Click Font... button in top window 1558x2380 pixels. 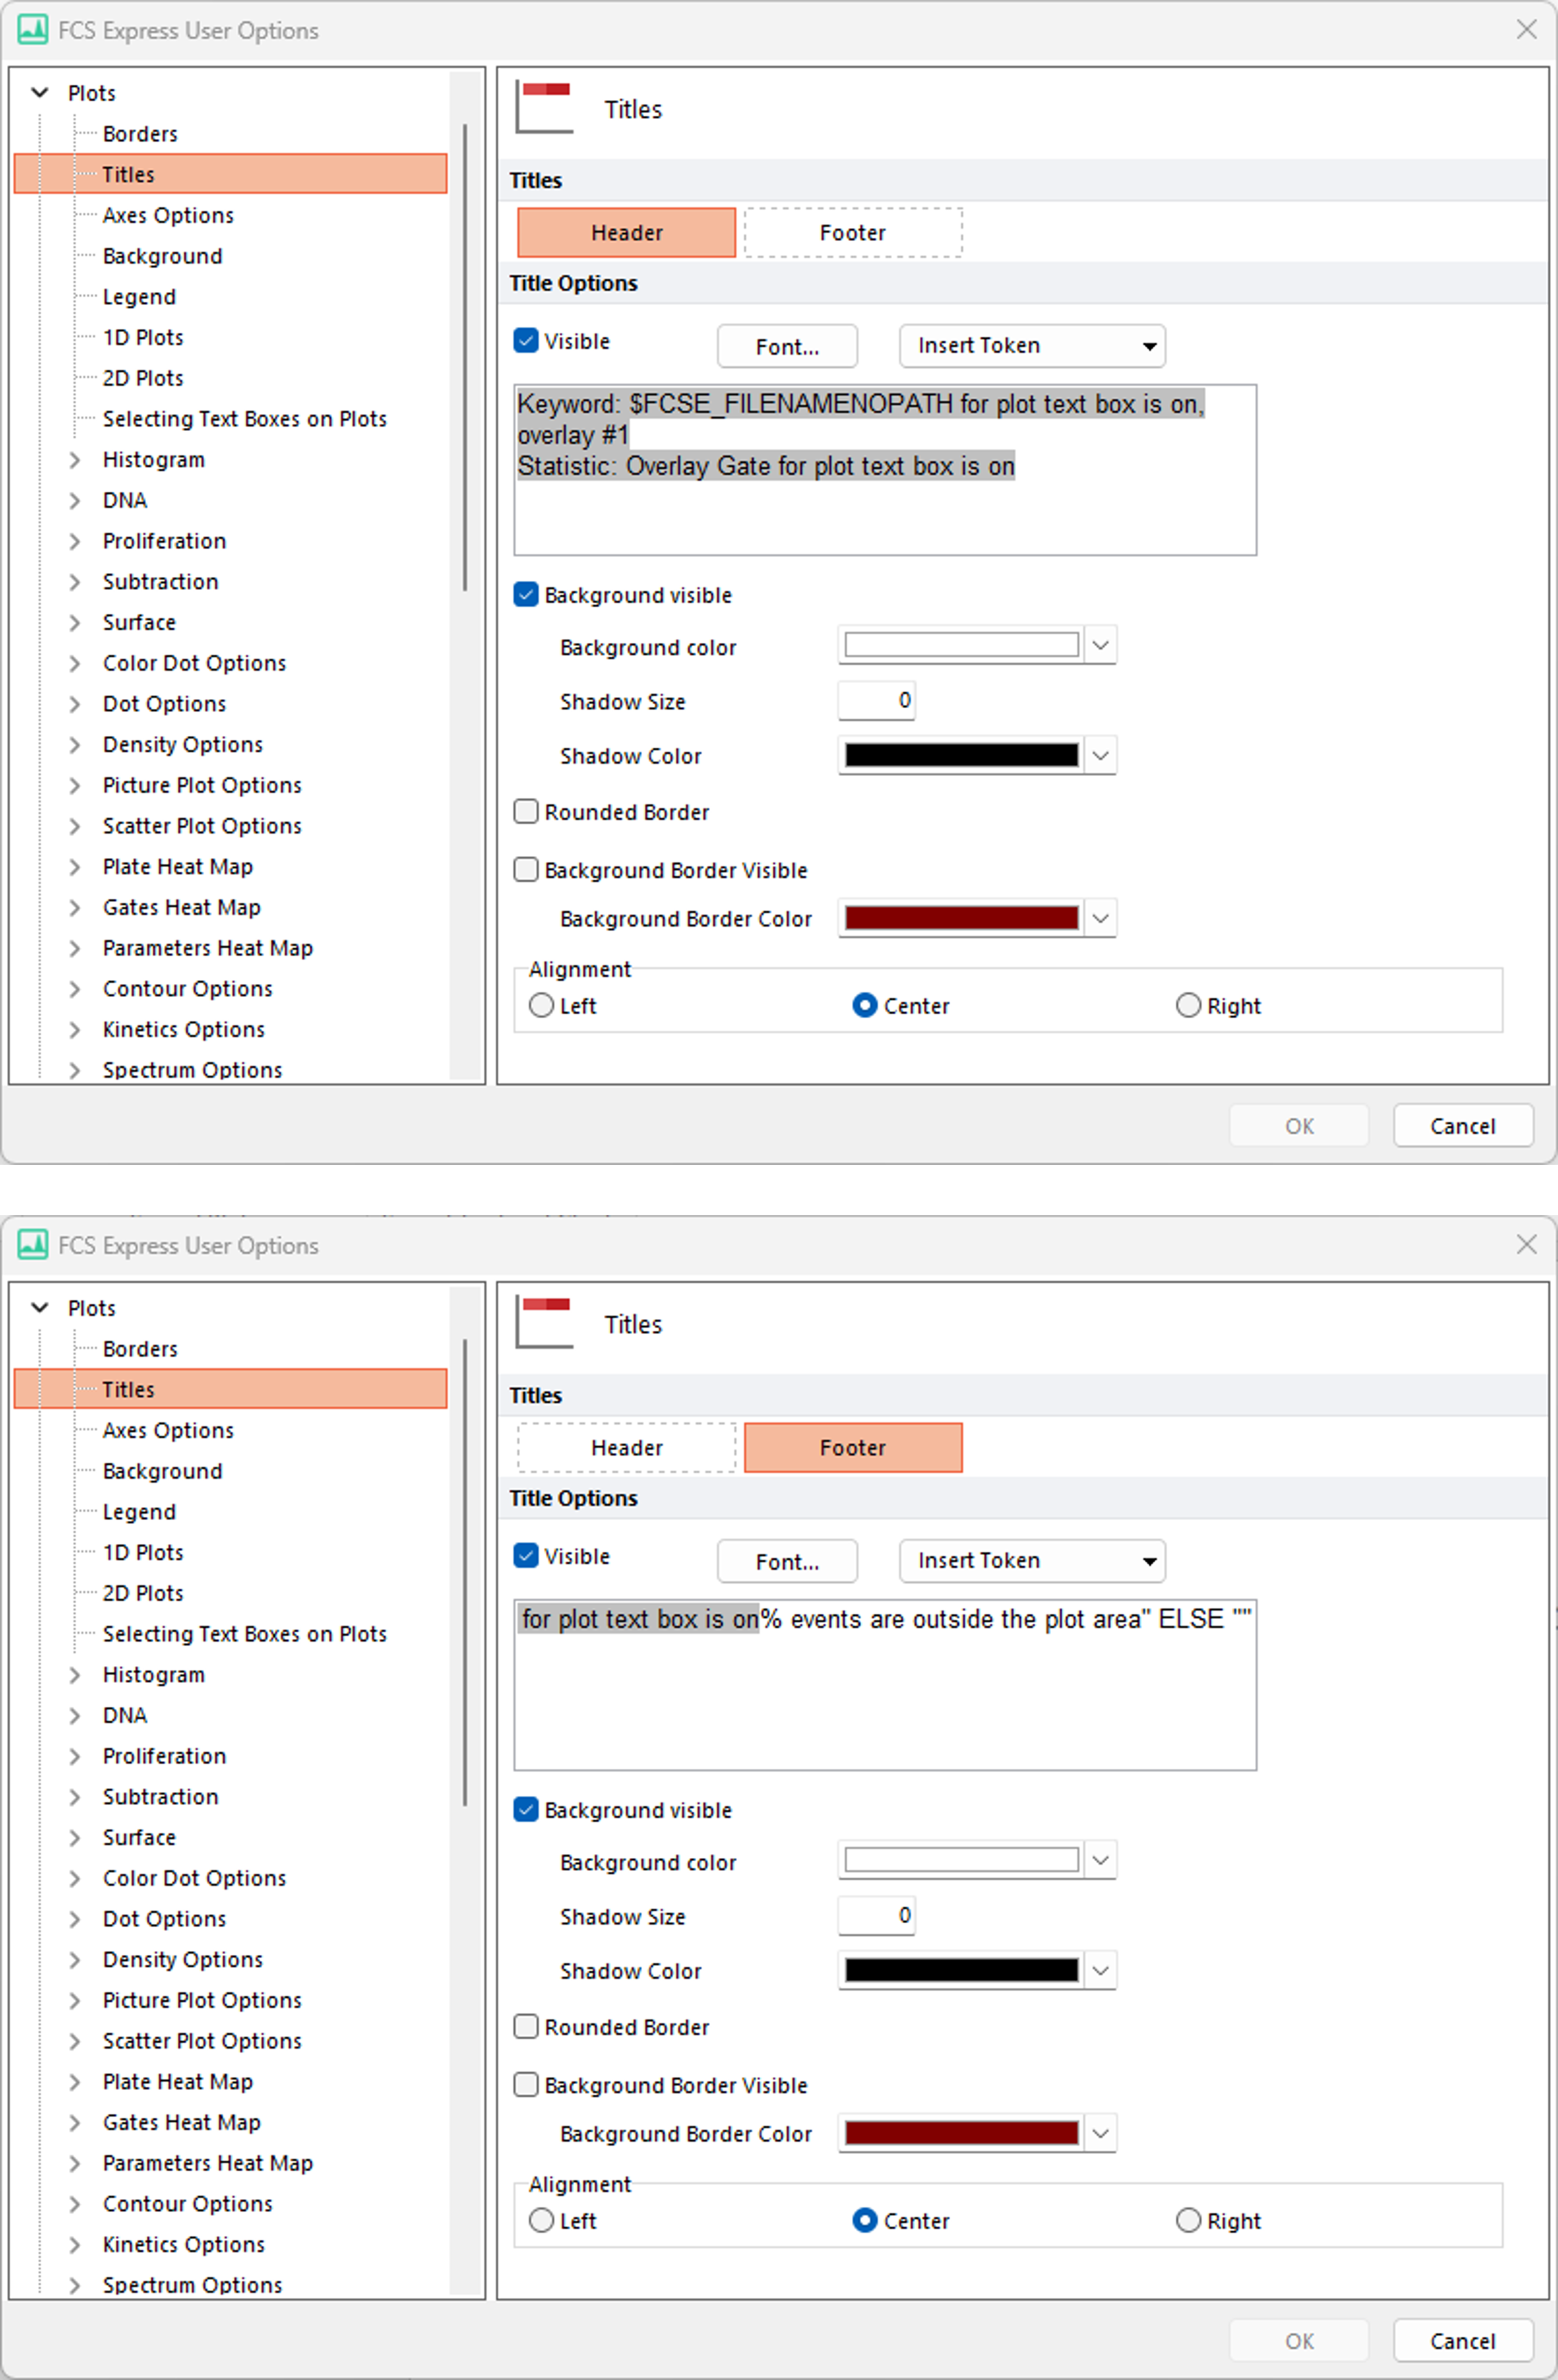(787, 346)
